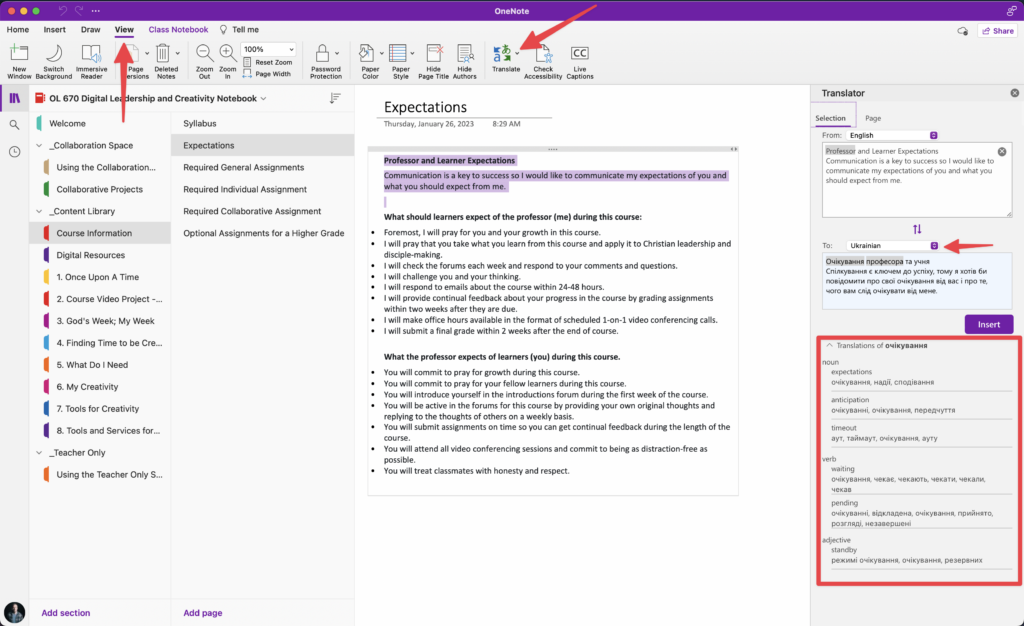Viewport: 1024px width, 626px height.
Task: Expand the notebook name dropdown
Action: [x=264, y=99]
